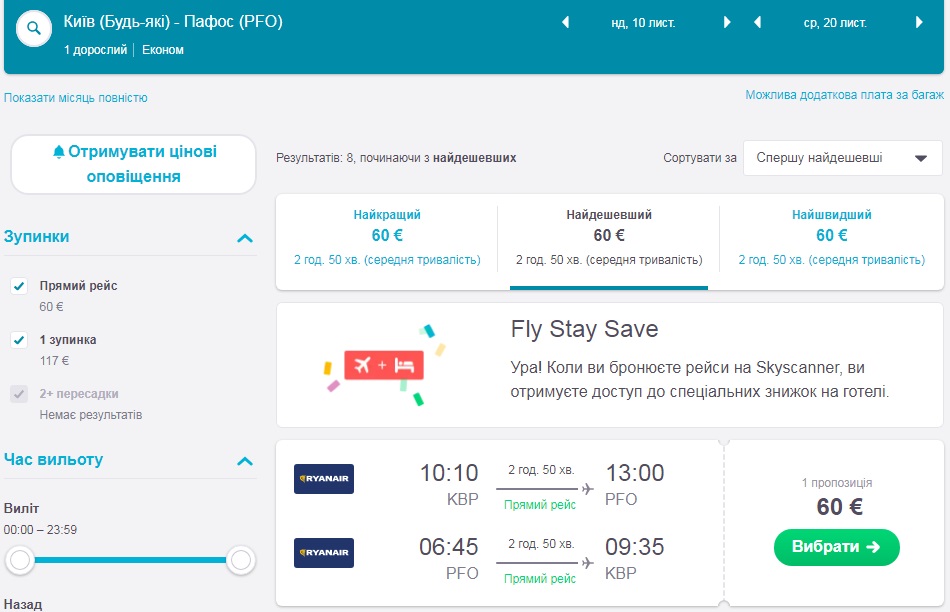Click the Ryanair logo for outbound flight
The image size is (950, 612).
coord(324,479)
